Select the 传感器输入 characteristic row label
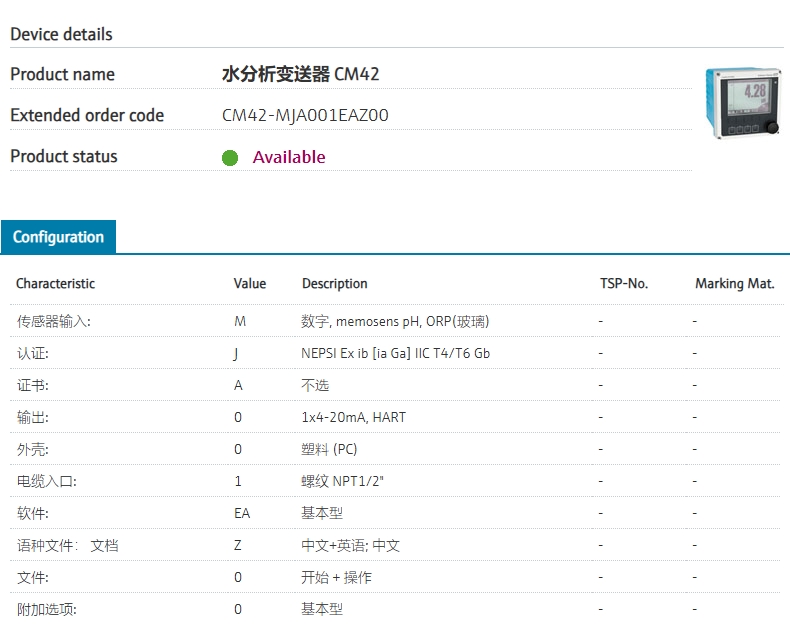 click(x=54, y=321)
